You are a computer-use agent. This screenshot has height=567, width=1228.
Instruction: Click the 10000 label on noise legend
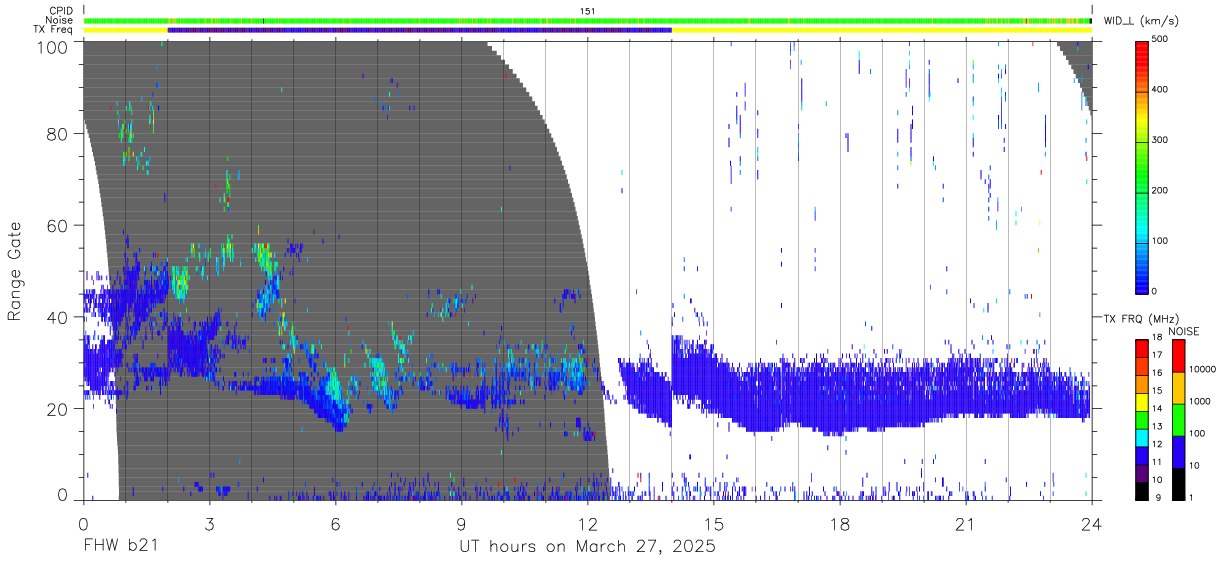point(1205,369)
